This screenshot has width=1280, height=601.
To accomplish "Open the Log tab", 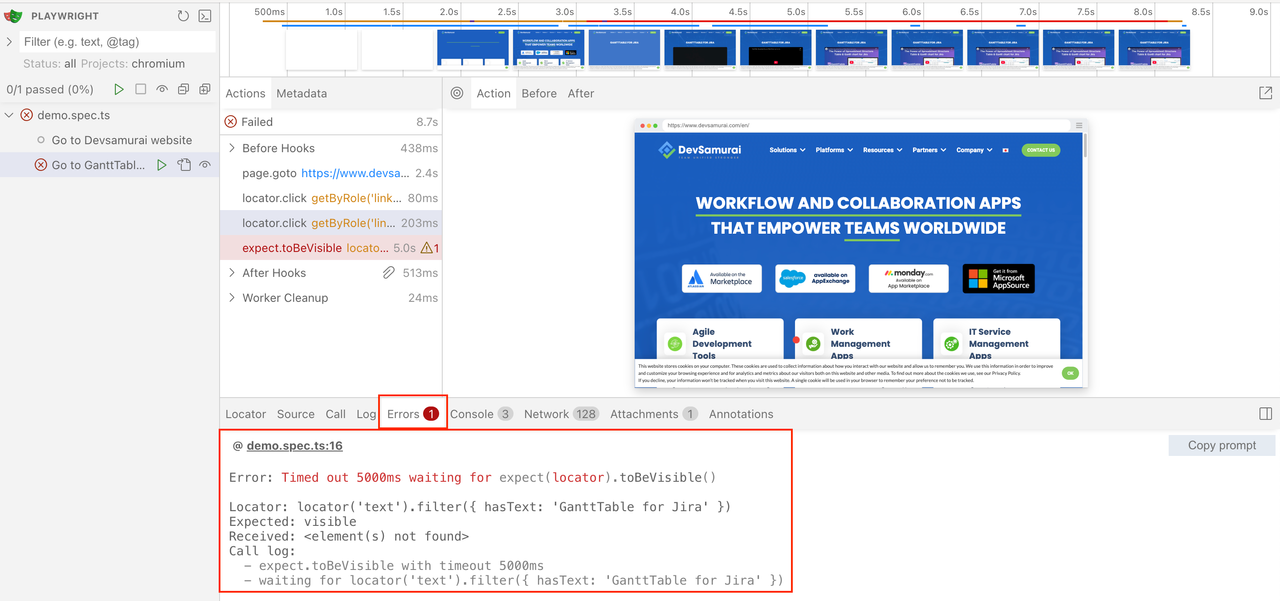I will [366, 414].
